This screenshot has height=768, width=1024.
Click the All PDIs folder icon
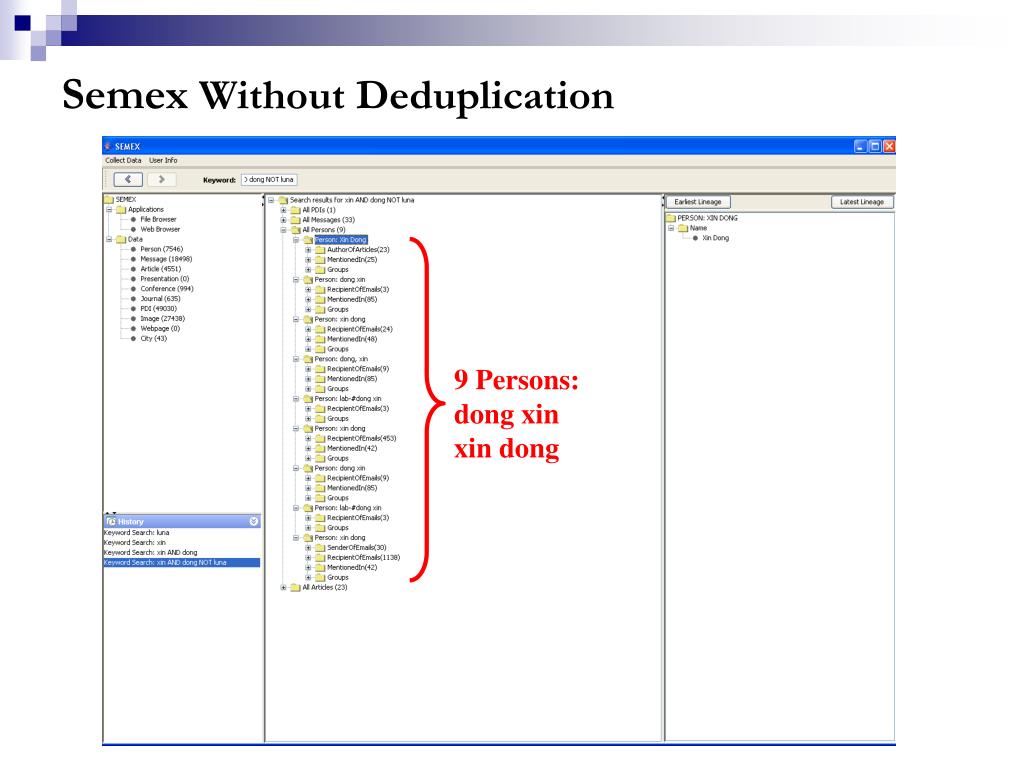pos(295,210)
